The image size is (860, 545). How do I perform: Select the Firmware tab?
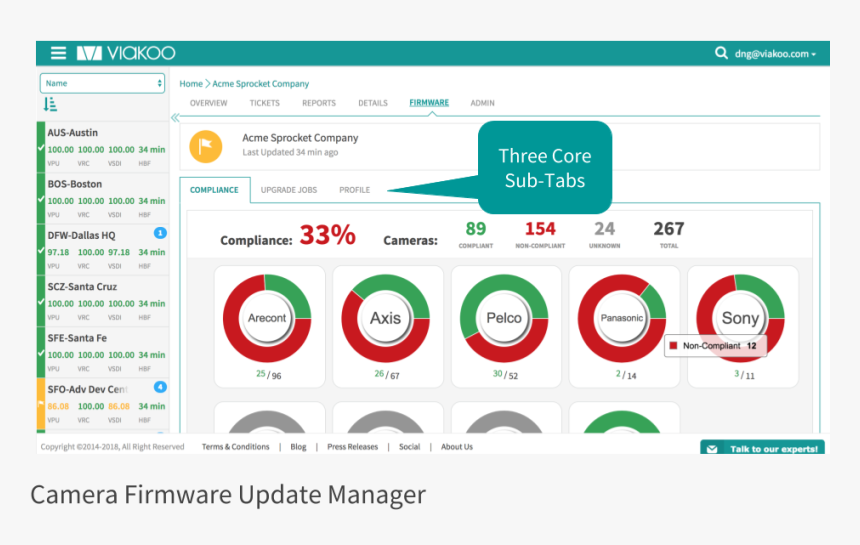coord(429,103)
